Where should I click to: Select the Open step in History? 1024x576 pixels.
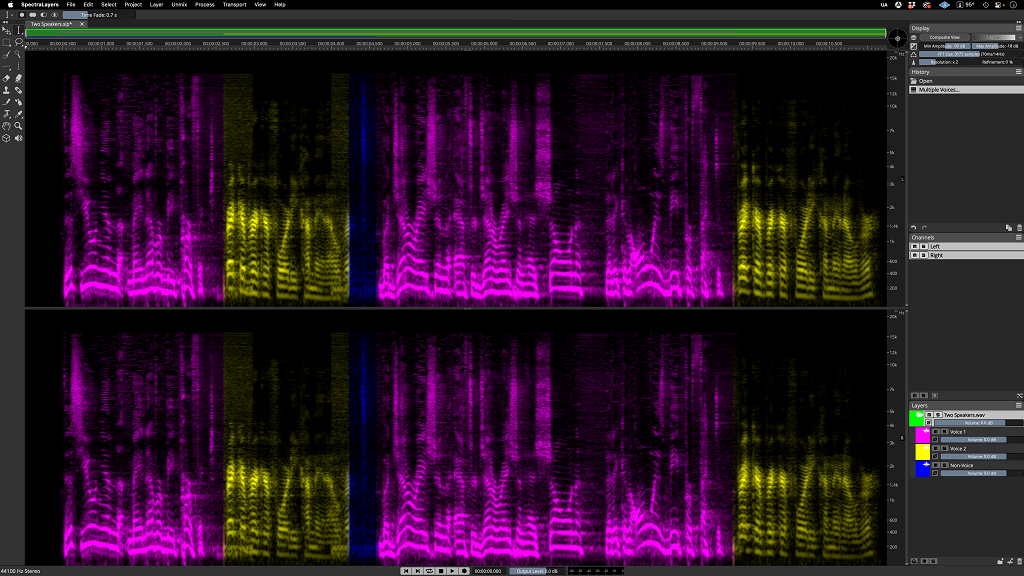965,81
